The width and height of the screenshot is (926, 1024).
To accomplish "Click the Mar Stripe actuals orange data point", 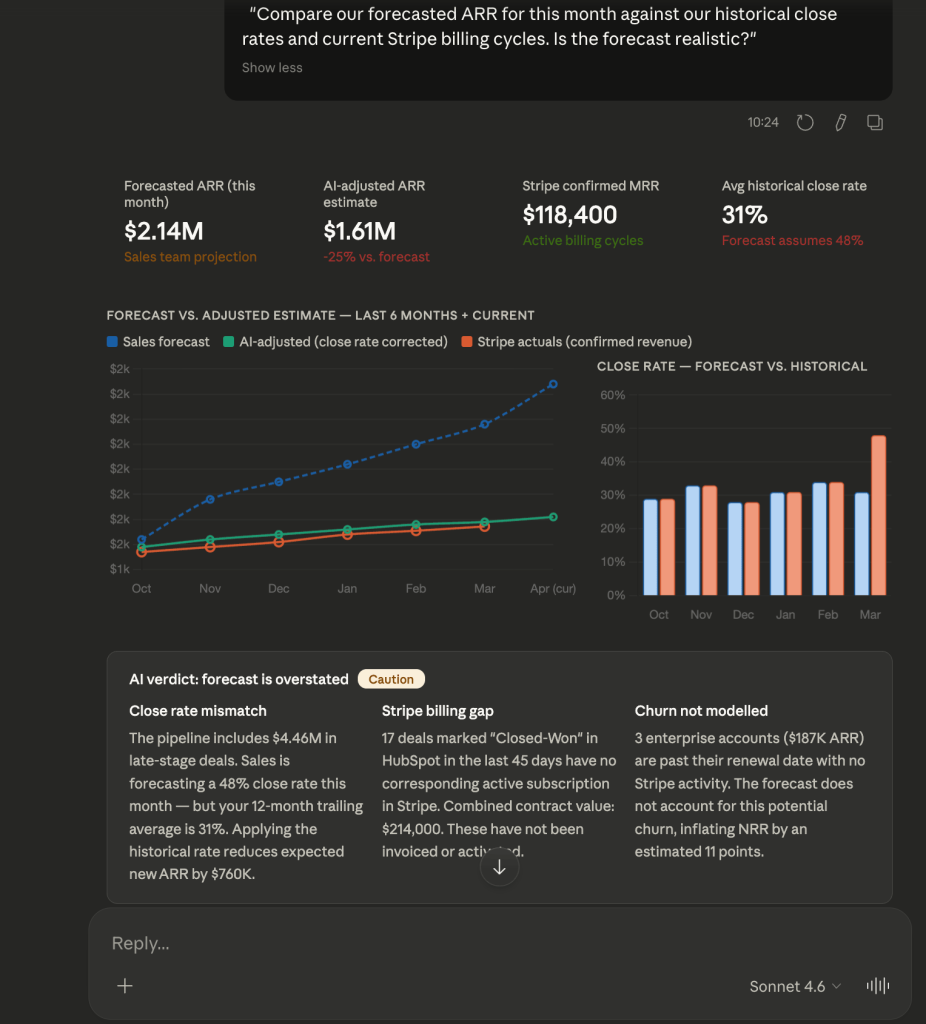I will (x=484, y=526).
